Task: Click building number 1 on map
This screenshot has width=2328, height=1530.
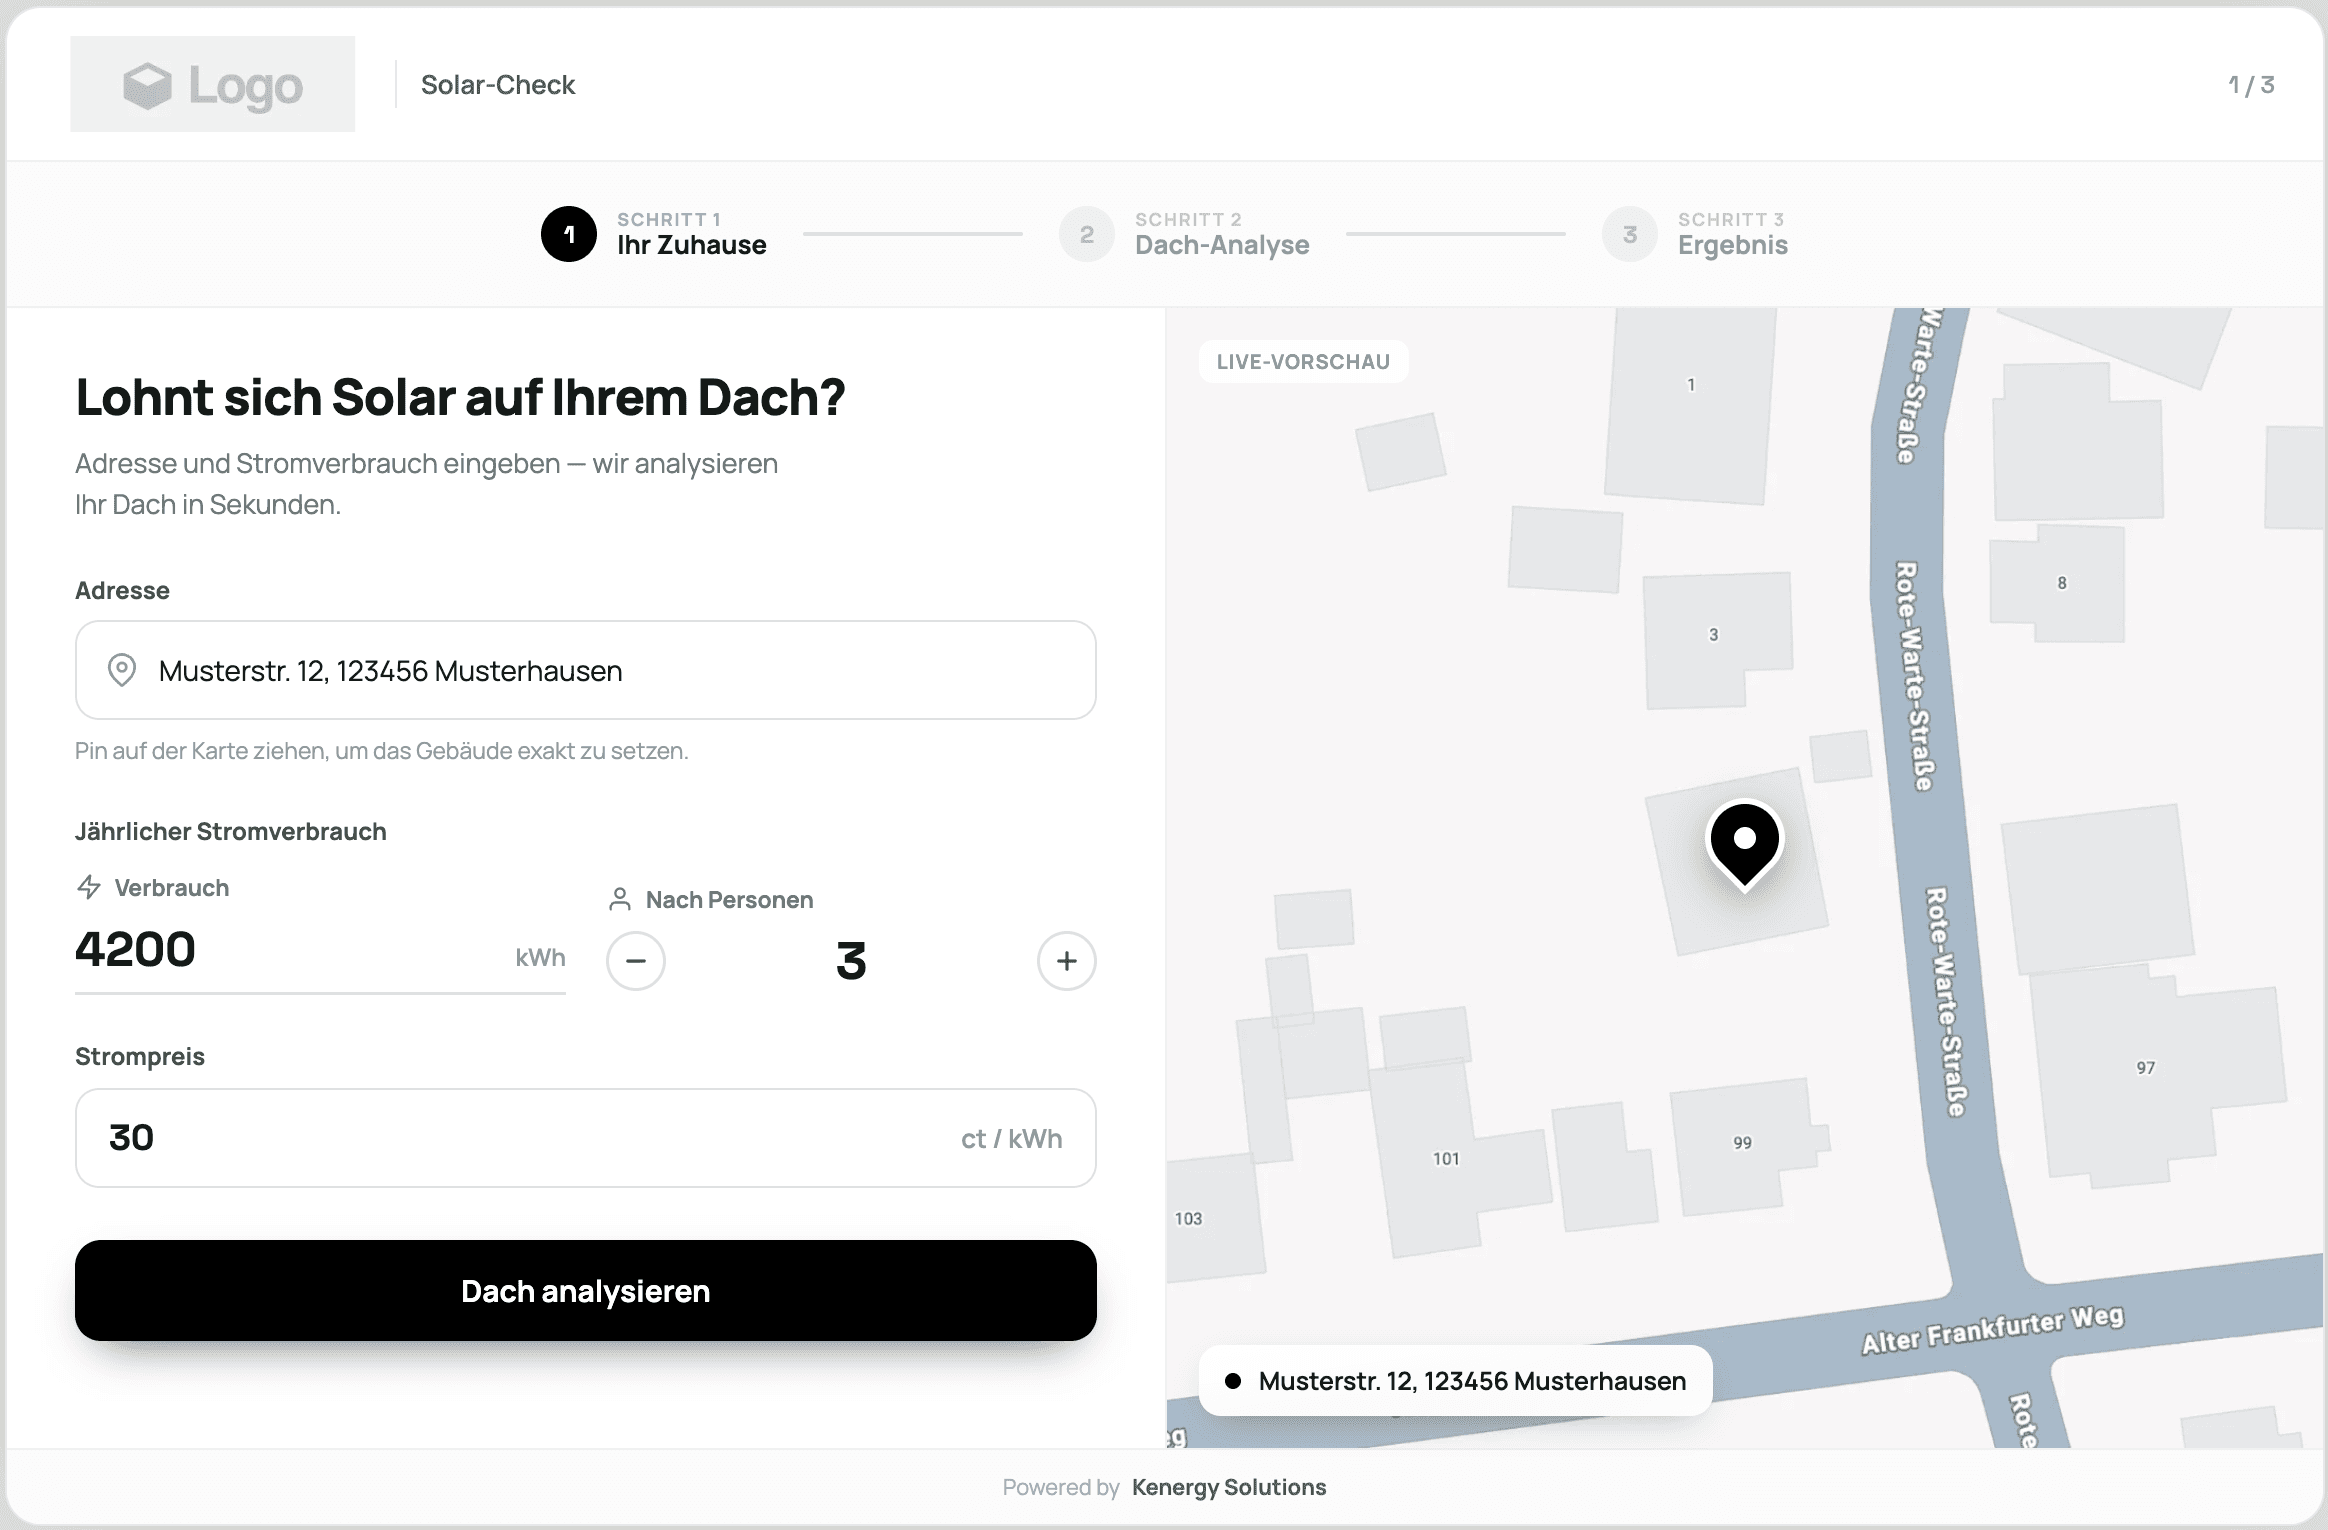Action: click(x=1691, y=385)
